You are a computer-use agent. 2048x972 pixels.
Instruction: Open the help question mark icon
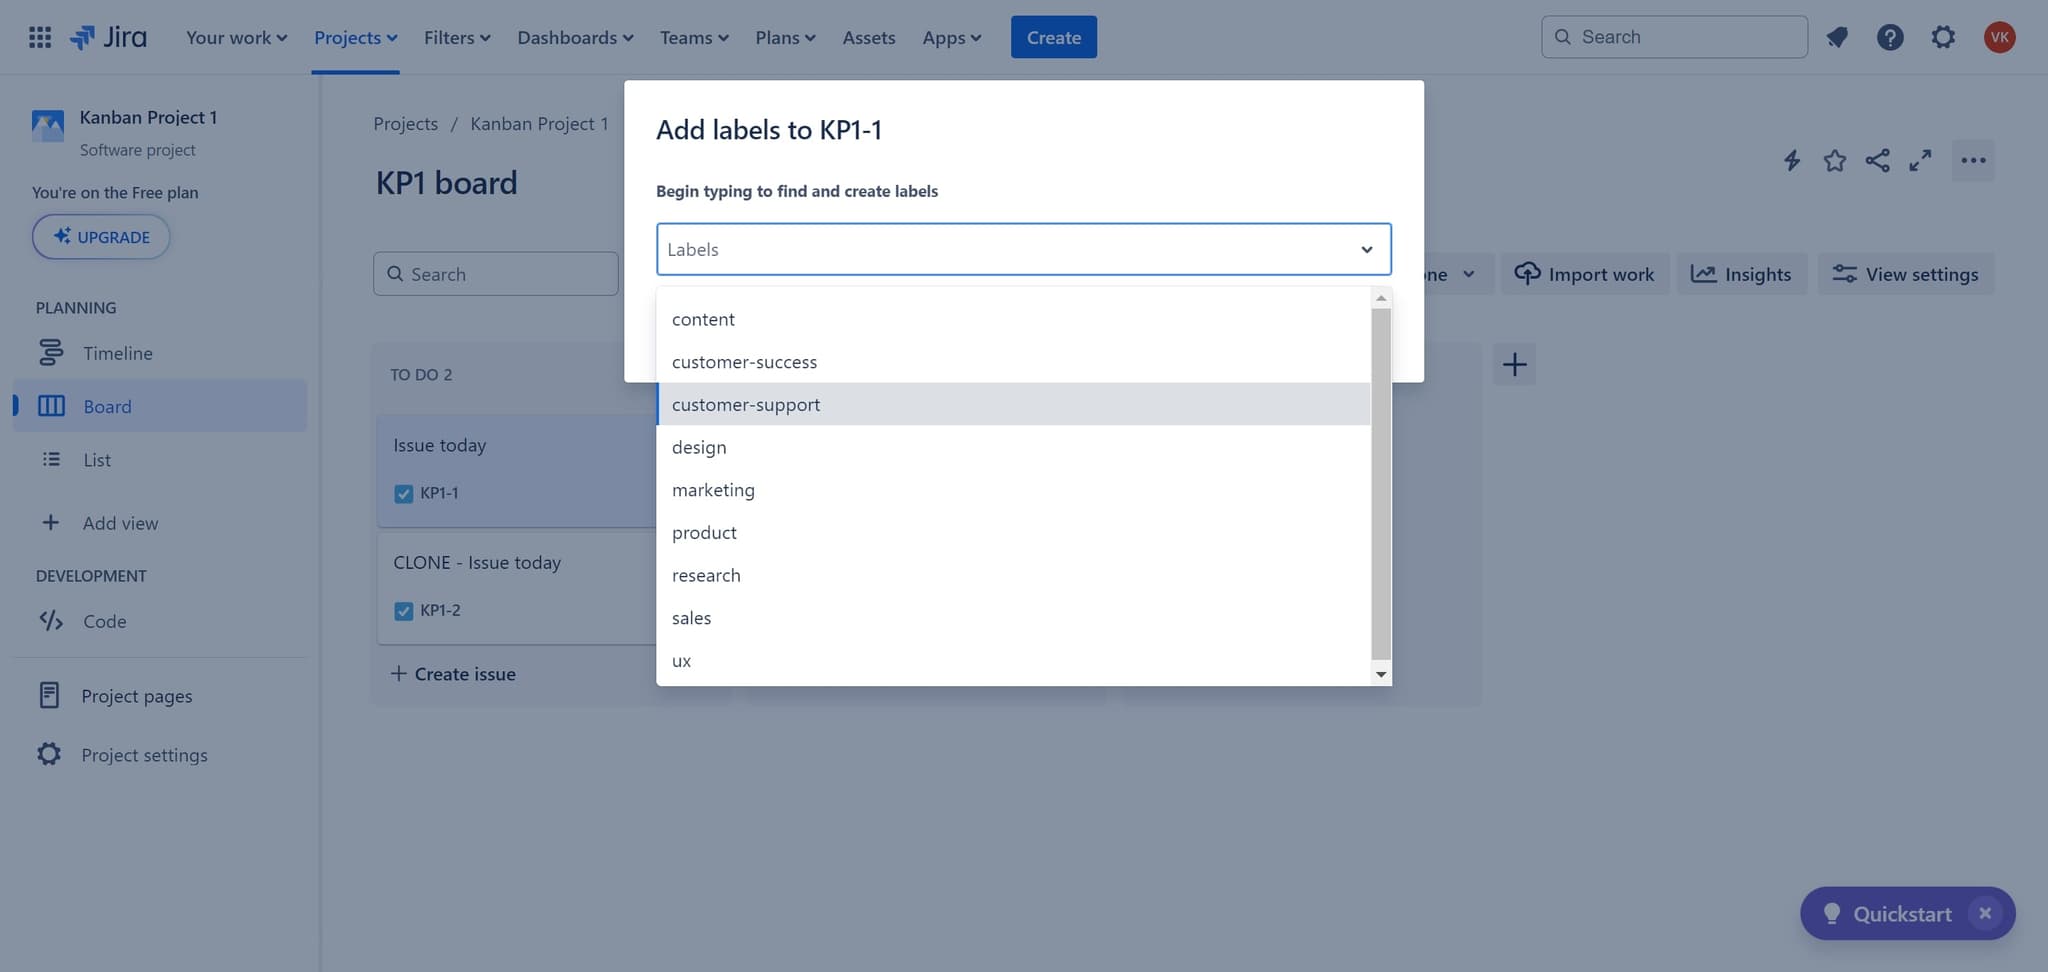(1890, 37)
